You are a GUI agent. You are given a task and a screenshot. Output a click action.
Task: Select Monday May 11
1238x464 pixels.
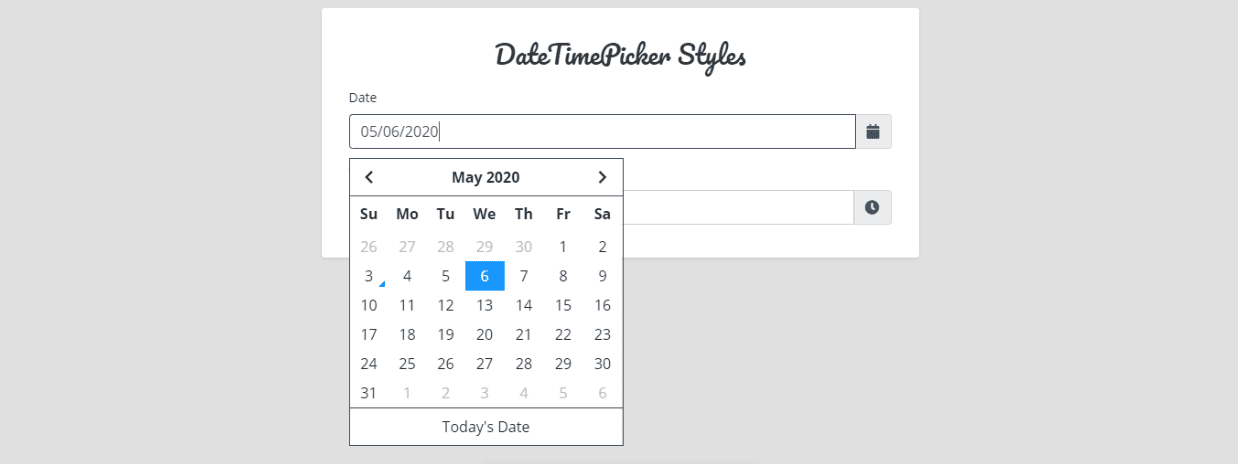pyautogui.click(x=407, y=305)
